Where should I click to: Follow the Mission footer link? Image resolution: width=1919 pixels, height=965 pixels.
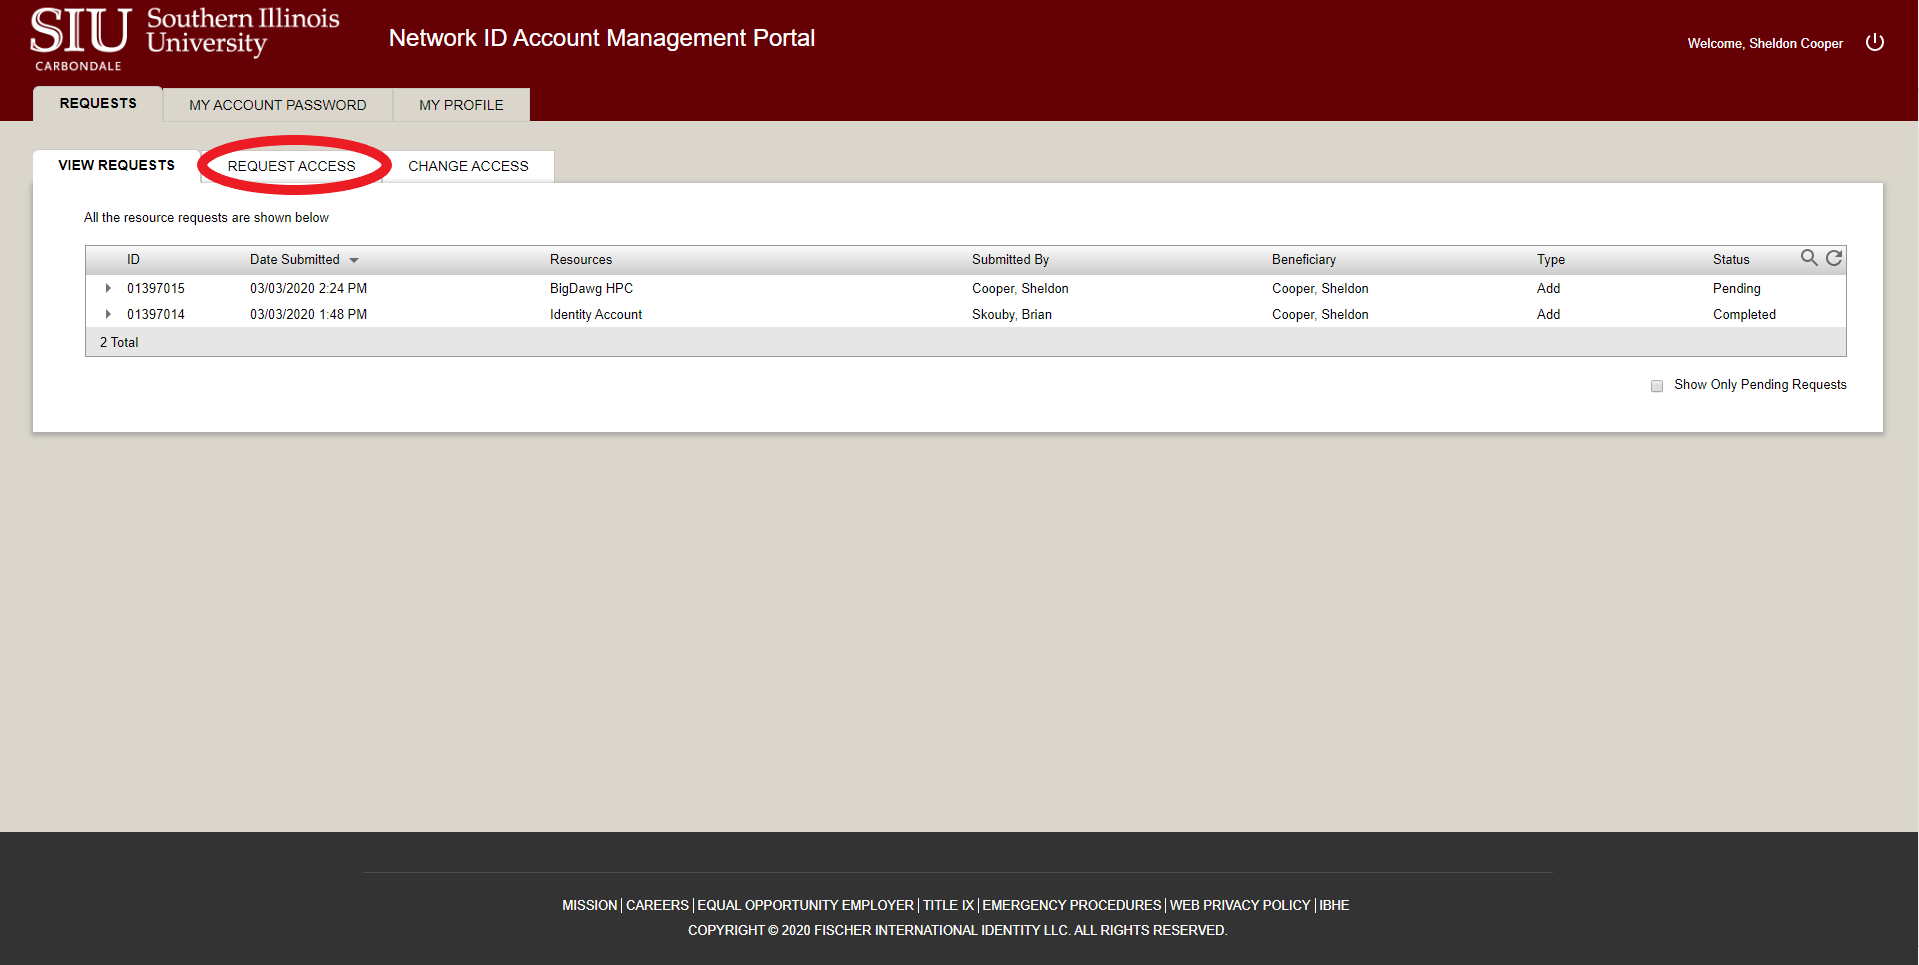tap(589, 905)
